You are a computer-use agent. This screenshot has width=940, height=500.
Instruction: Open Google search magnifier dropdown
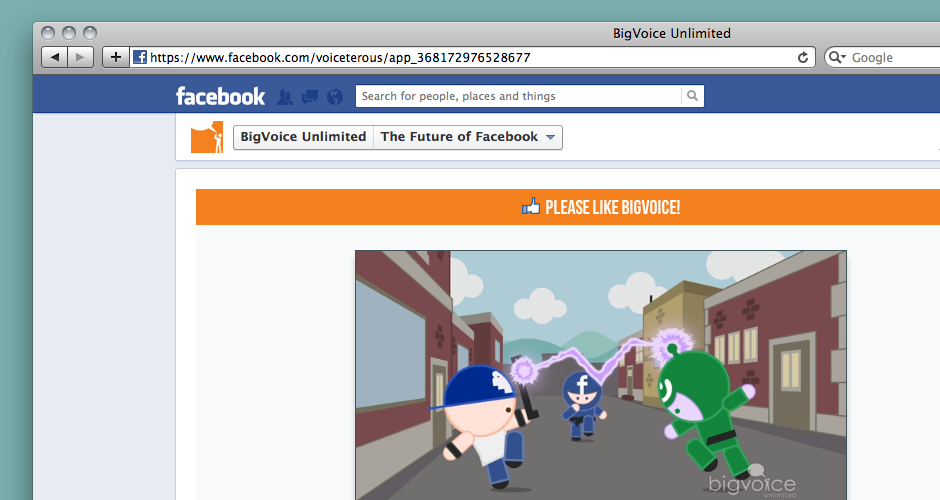837,58
